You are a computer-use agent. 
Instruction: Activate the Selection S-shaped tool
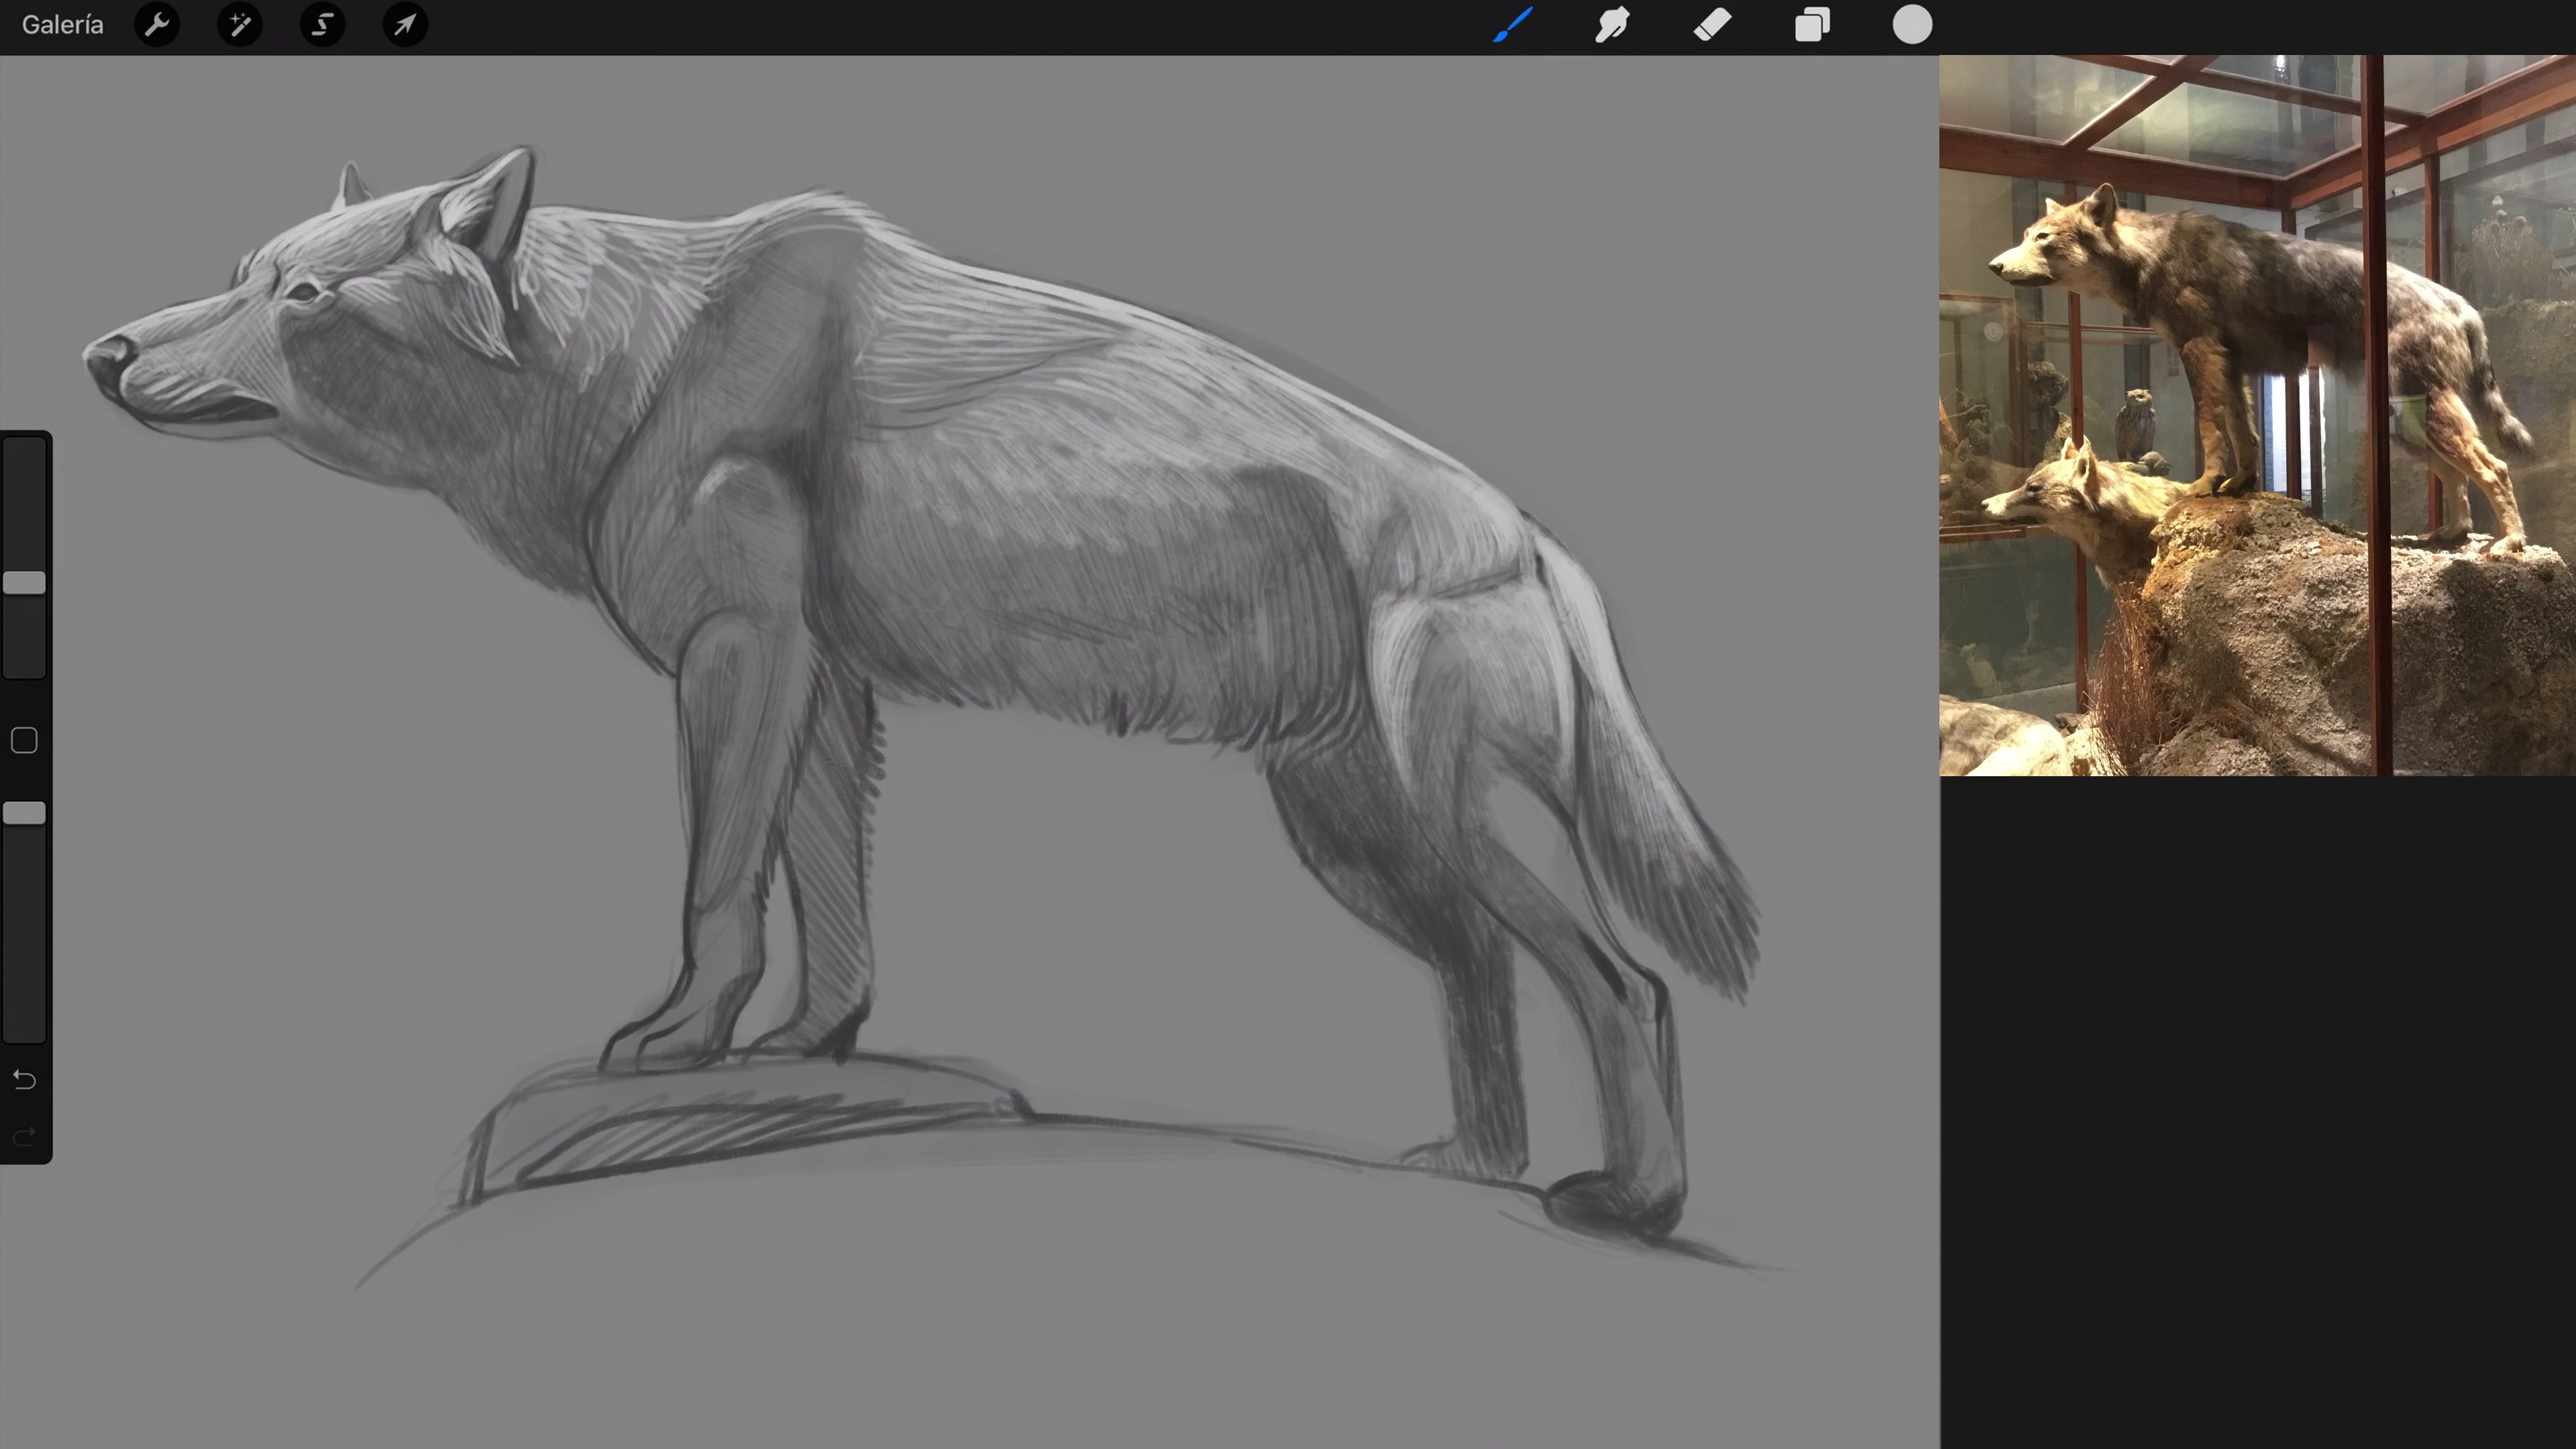click(x=322, y=25)
